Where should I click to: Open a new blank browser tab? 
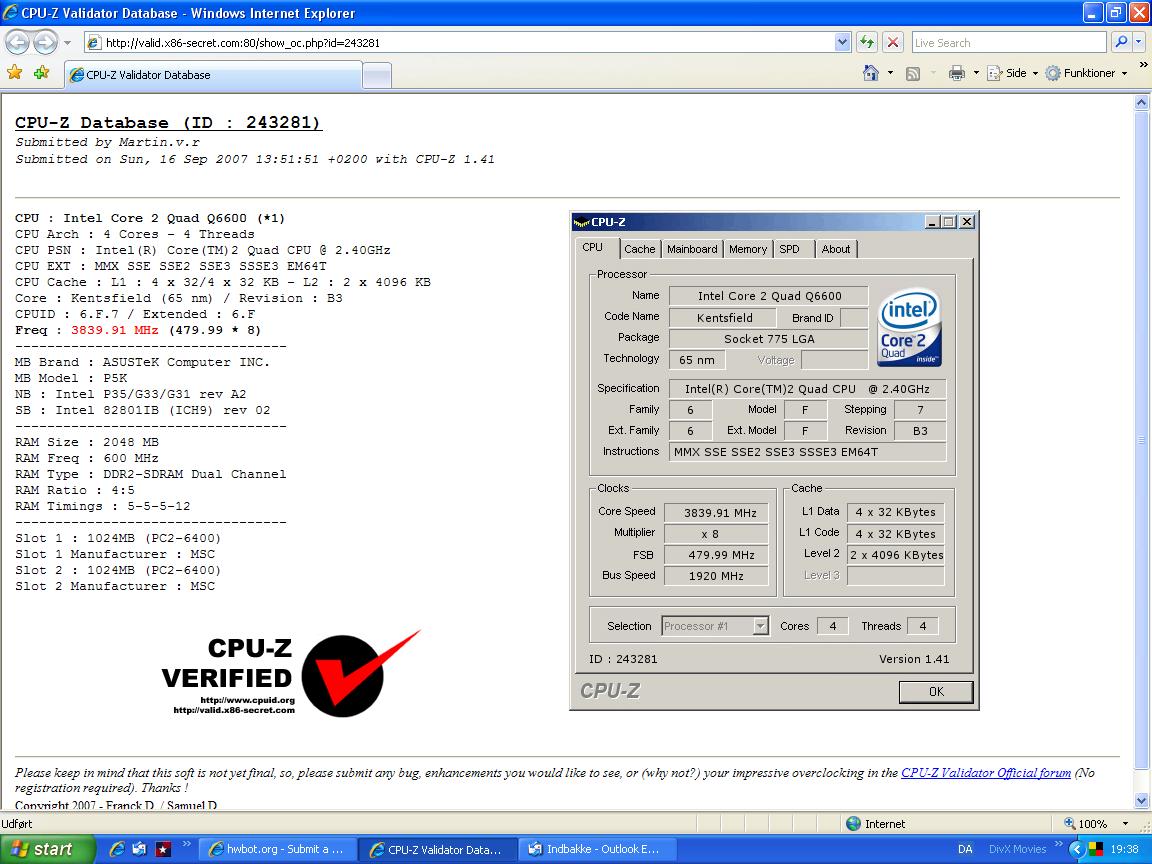377,76
